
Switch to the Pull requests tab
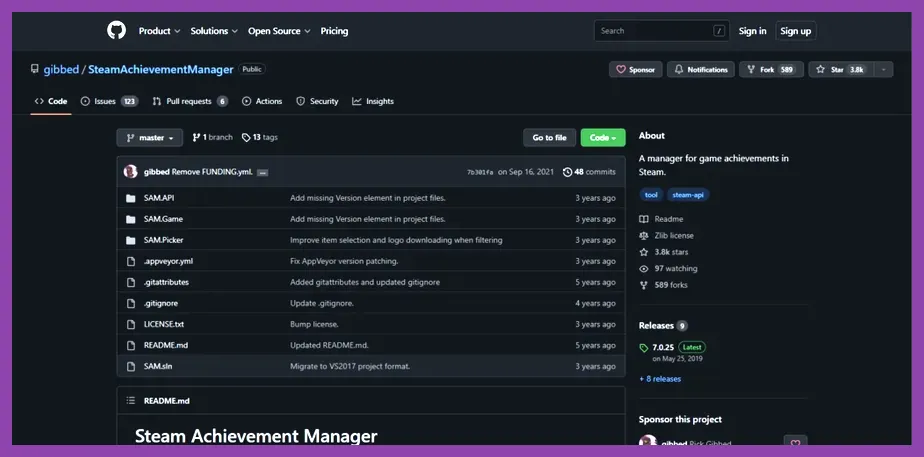pos(190,101)
